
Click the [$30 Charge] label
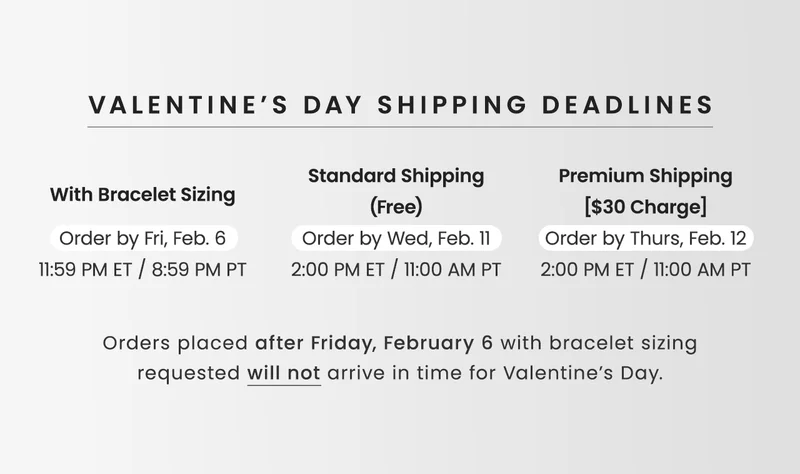click(646, 208)
